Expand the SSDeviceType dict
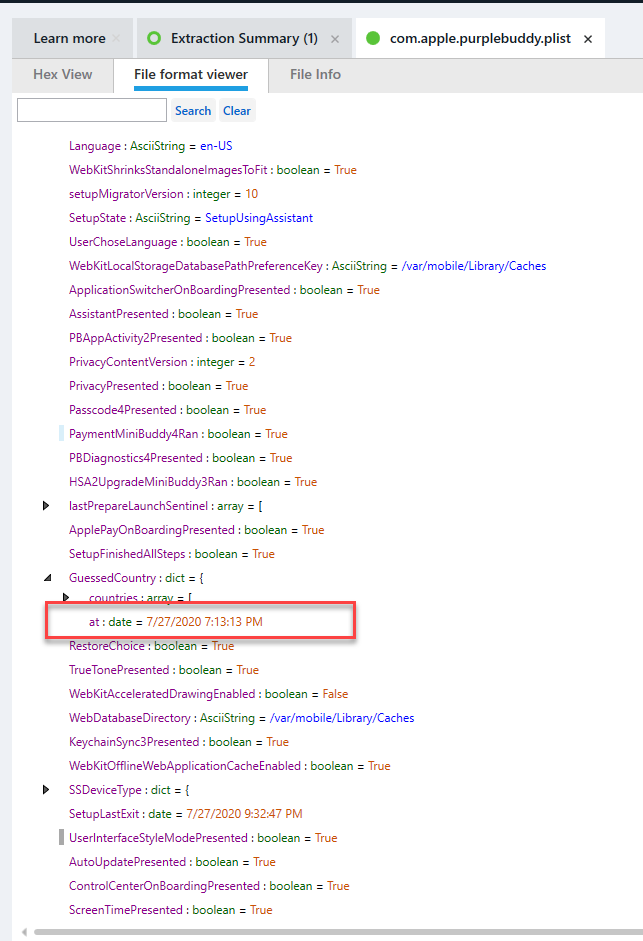Screen dimensions: 643x941 (x=47, y=790)
